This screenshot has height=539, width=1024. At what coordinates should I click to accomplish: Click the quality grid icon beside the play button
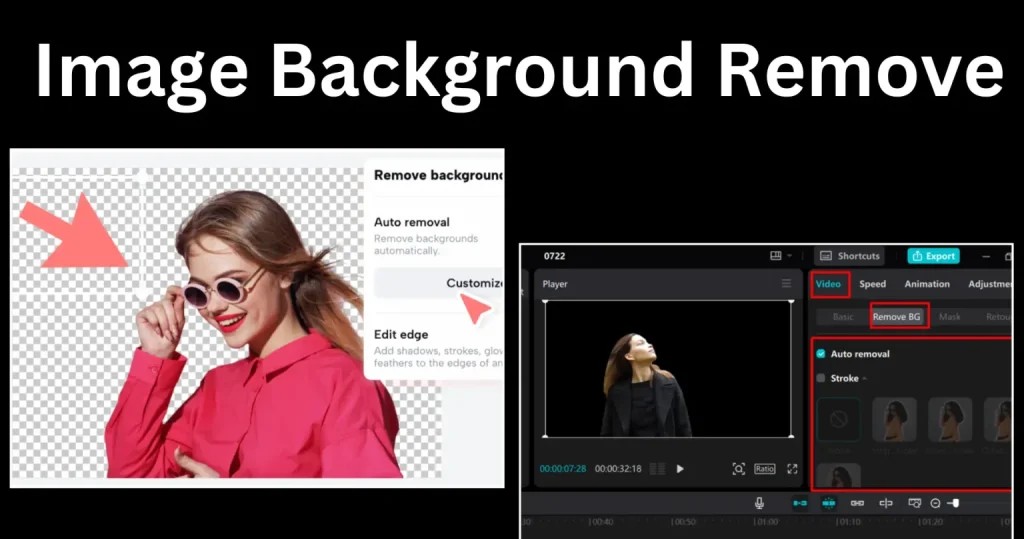coord(658,468)
